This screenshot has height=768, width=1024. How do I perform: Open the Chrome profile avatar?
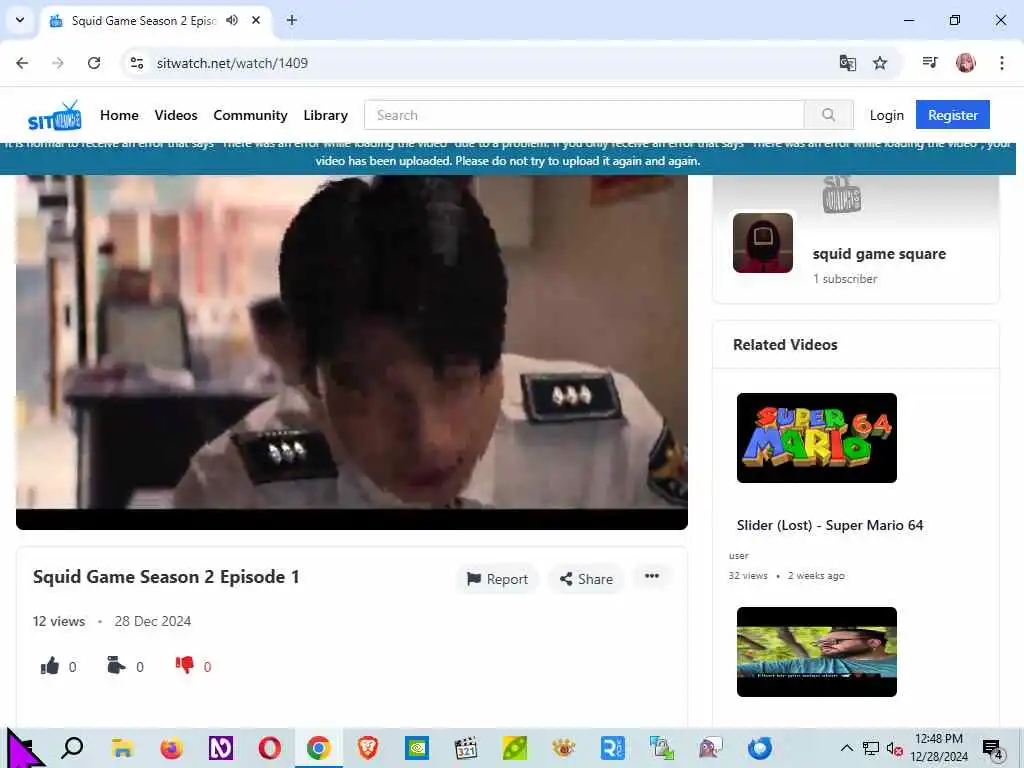(x=965, y=63)
